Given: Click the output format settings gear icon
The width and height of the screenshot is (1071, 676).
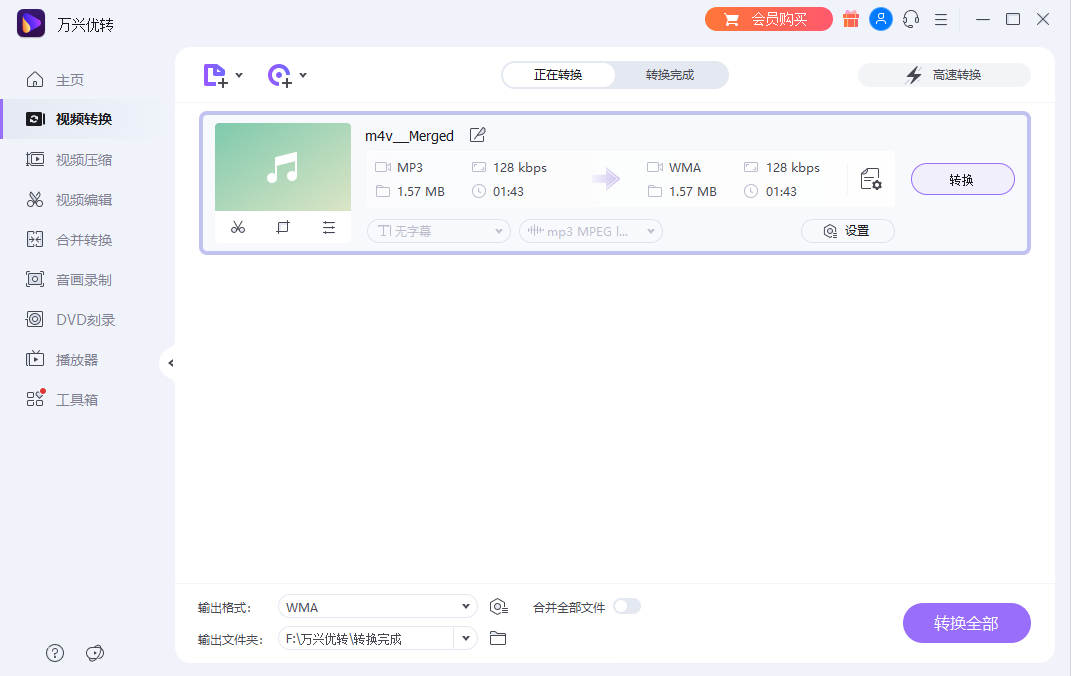Looking at the screenshot, I should point(499,606).
